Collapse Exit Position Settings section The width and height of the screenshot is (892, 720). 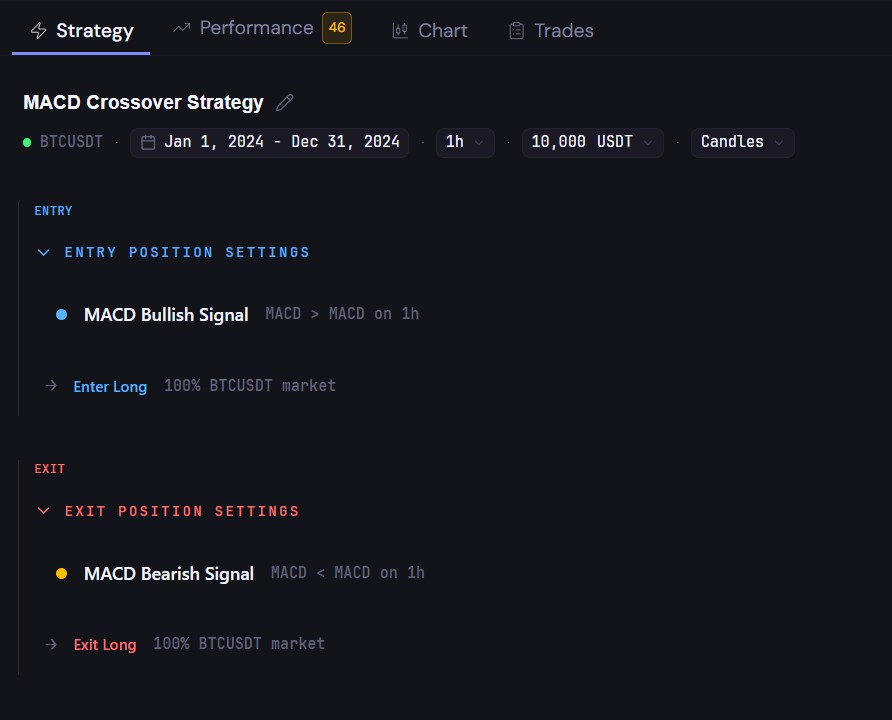pyautogui.click(x=168, y=511)
